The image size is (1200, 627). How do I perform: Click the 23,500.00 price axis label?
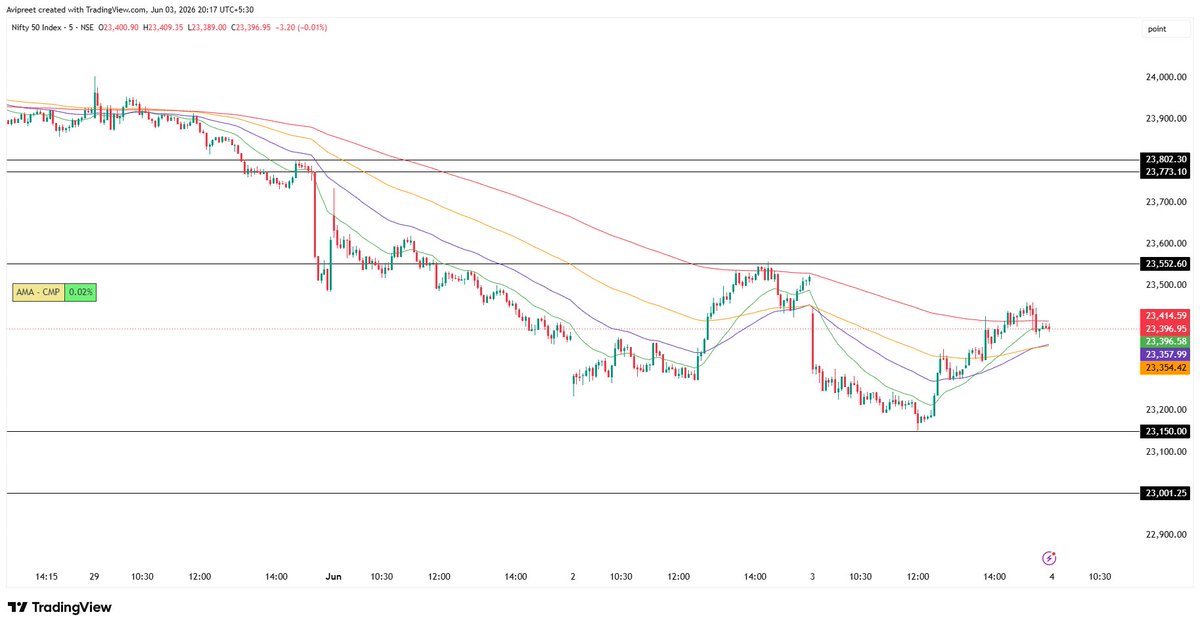coord(1167,285)
